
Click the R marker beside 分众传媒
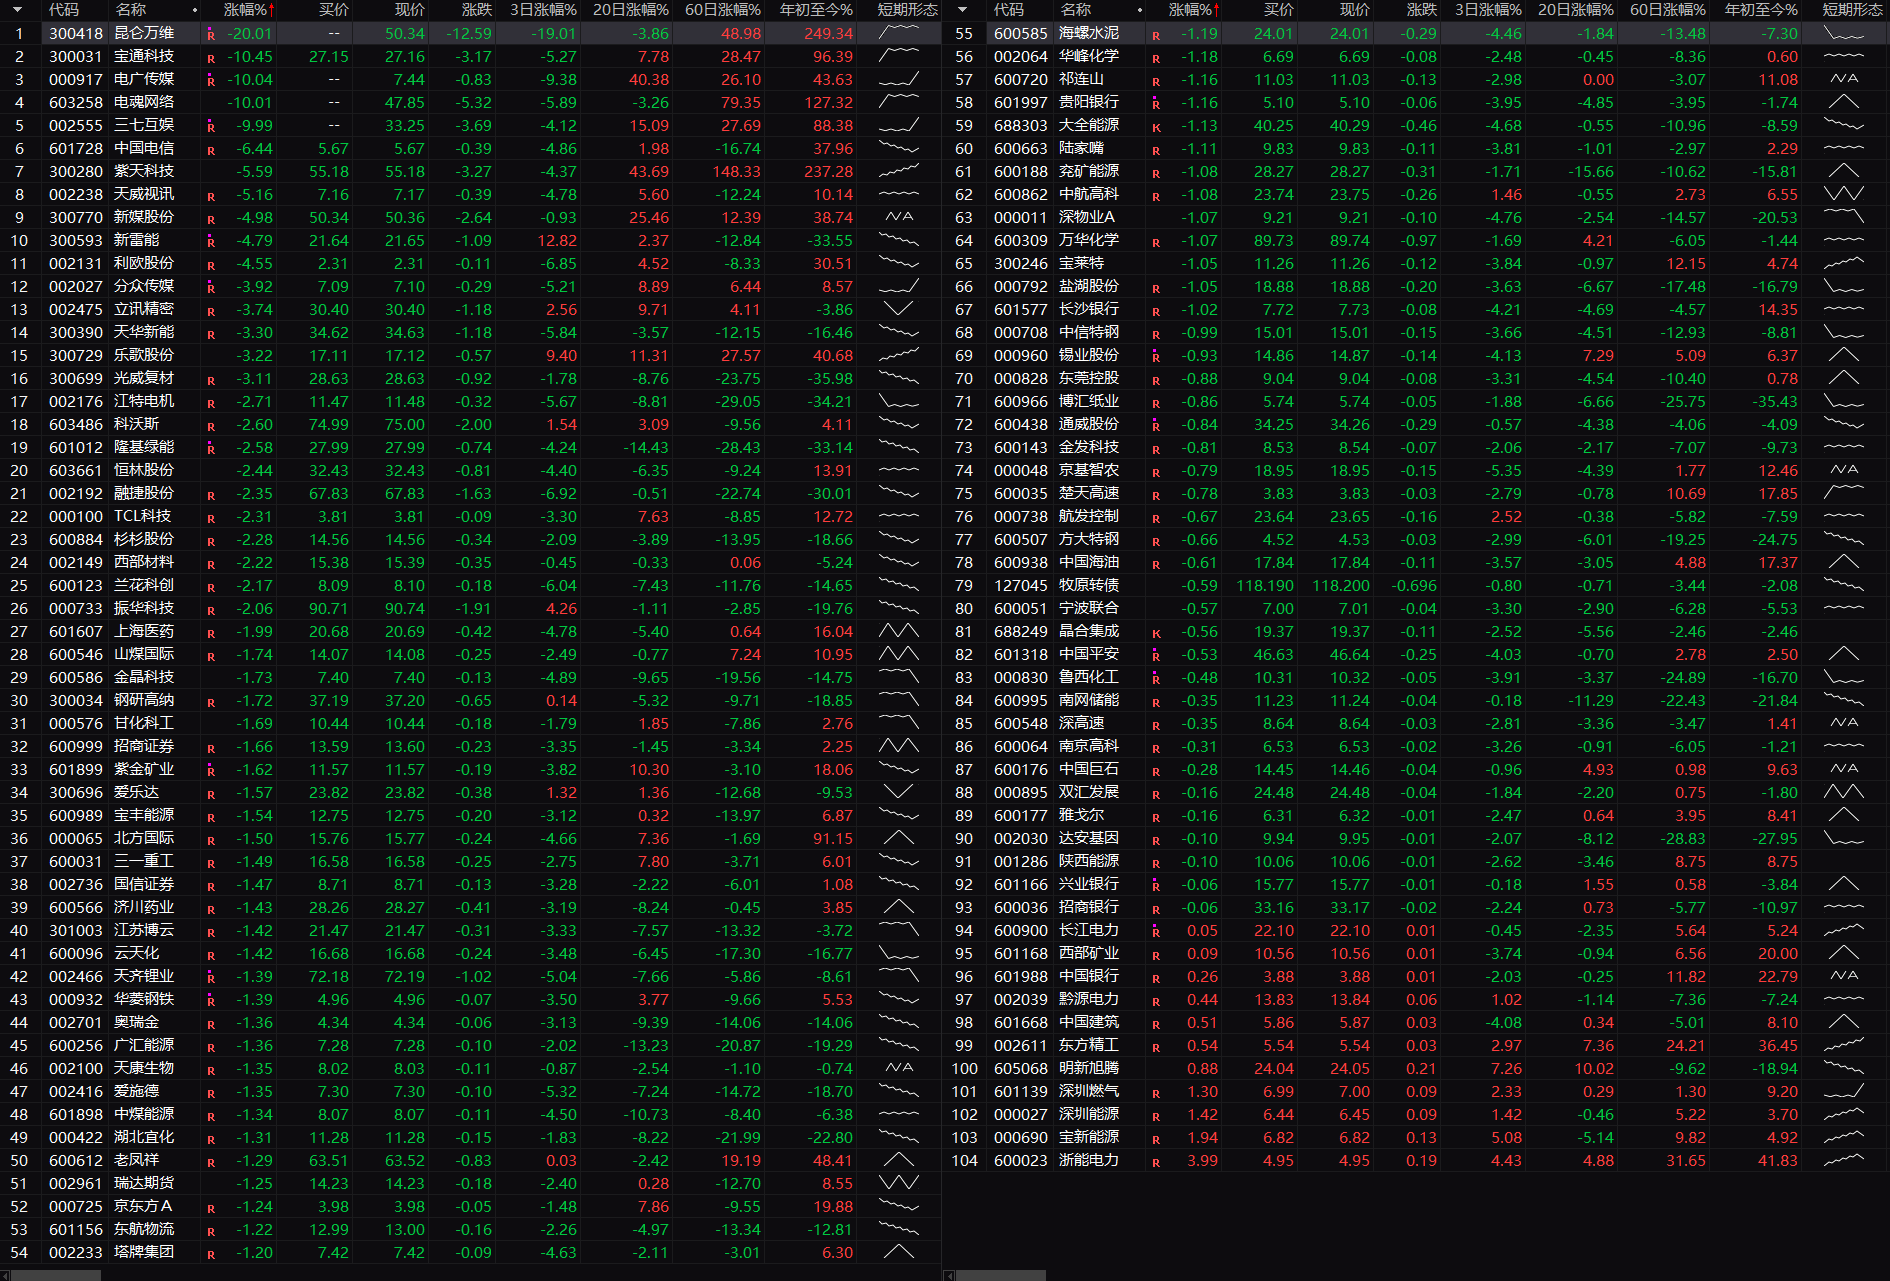pos(211,288)
